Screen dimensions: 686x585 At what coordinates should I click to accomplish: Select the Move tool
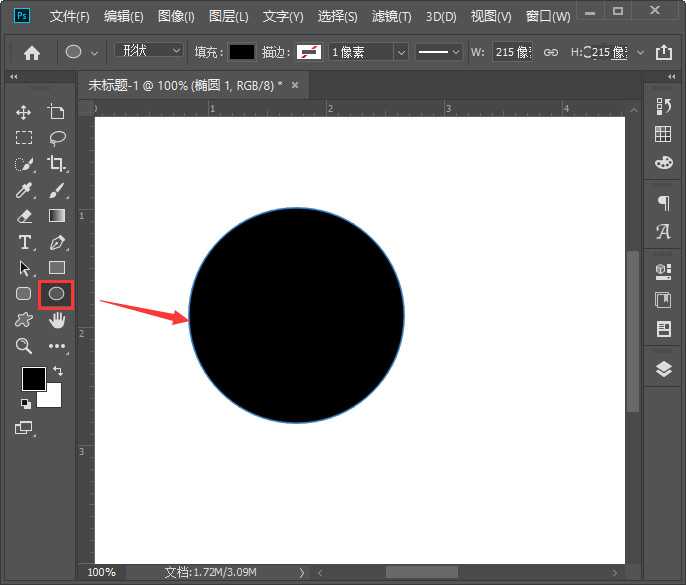[x=24, y=112]
